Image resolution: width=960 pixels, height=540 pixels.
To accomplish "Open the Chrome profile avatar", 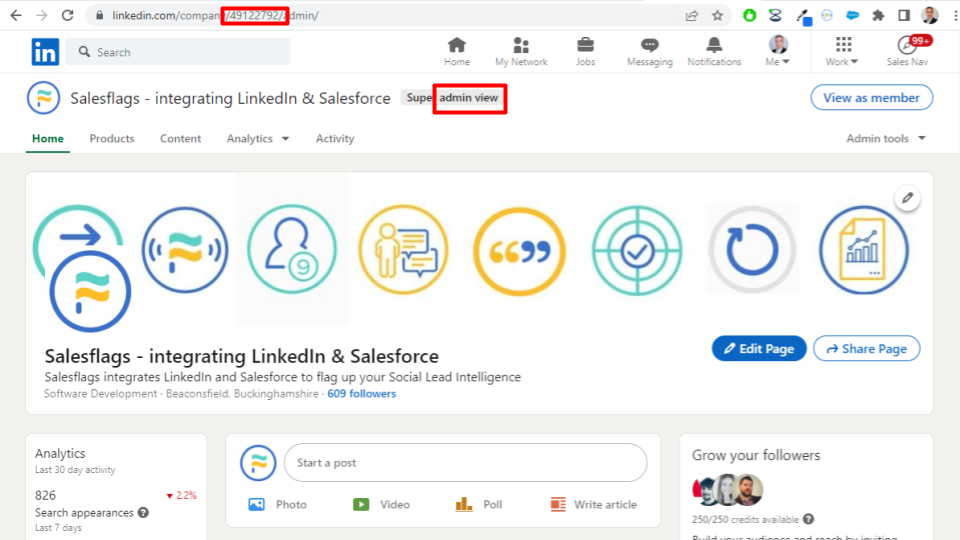I will coord(930,15).
